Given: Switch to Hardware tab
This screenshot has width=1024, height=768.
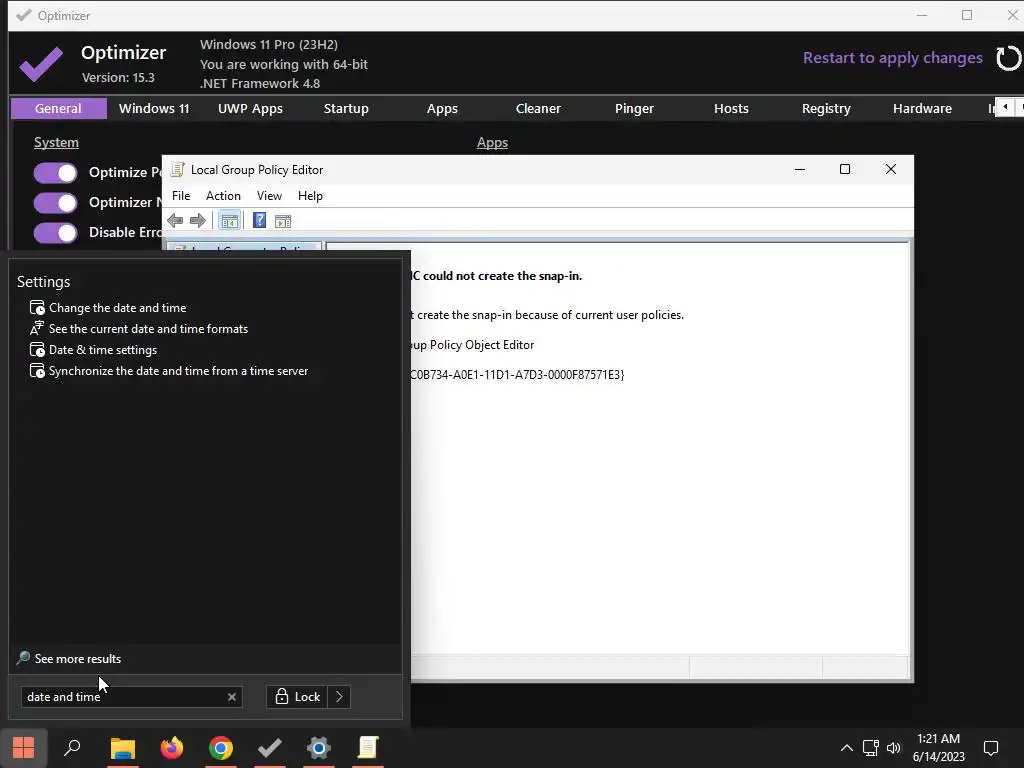Looking at the screenshot, I should [922, 108].
